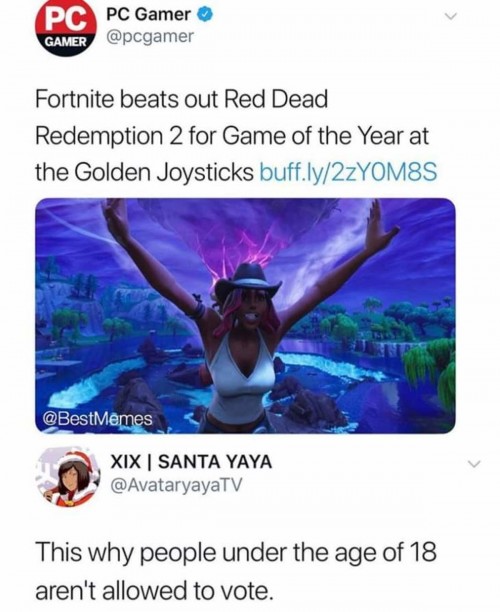
Task: Click the blue verified badge
Action: click(206, 15)
